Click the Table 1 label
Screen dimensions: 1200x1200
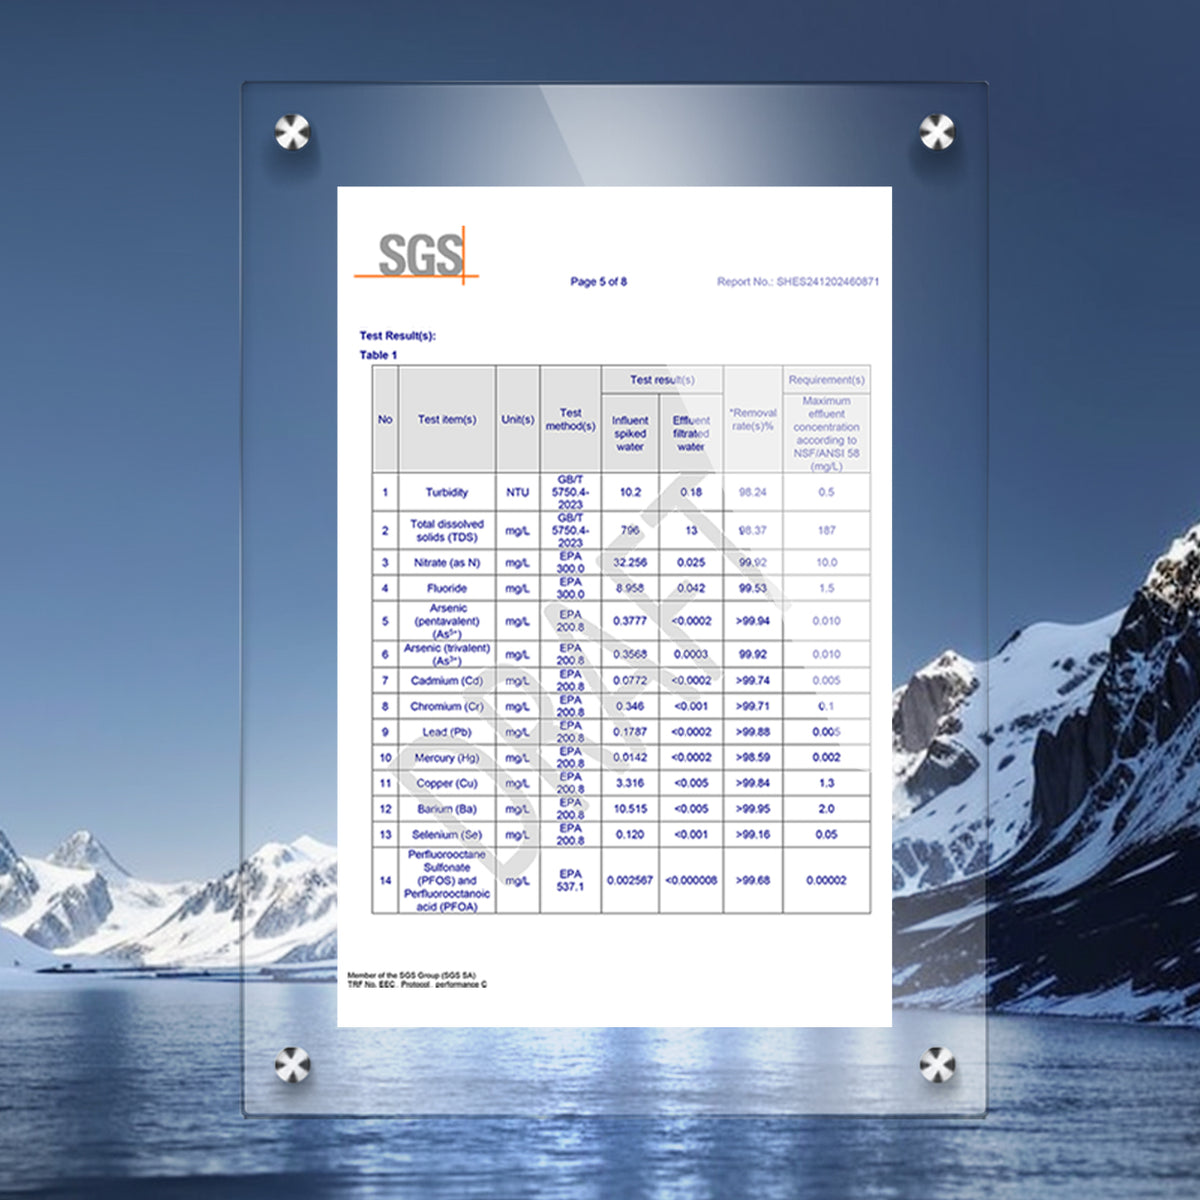click(x=379, y=355)
